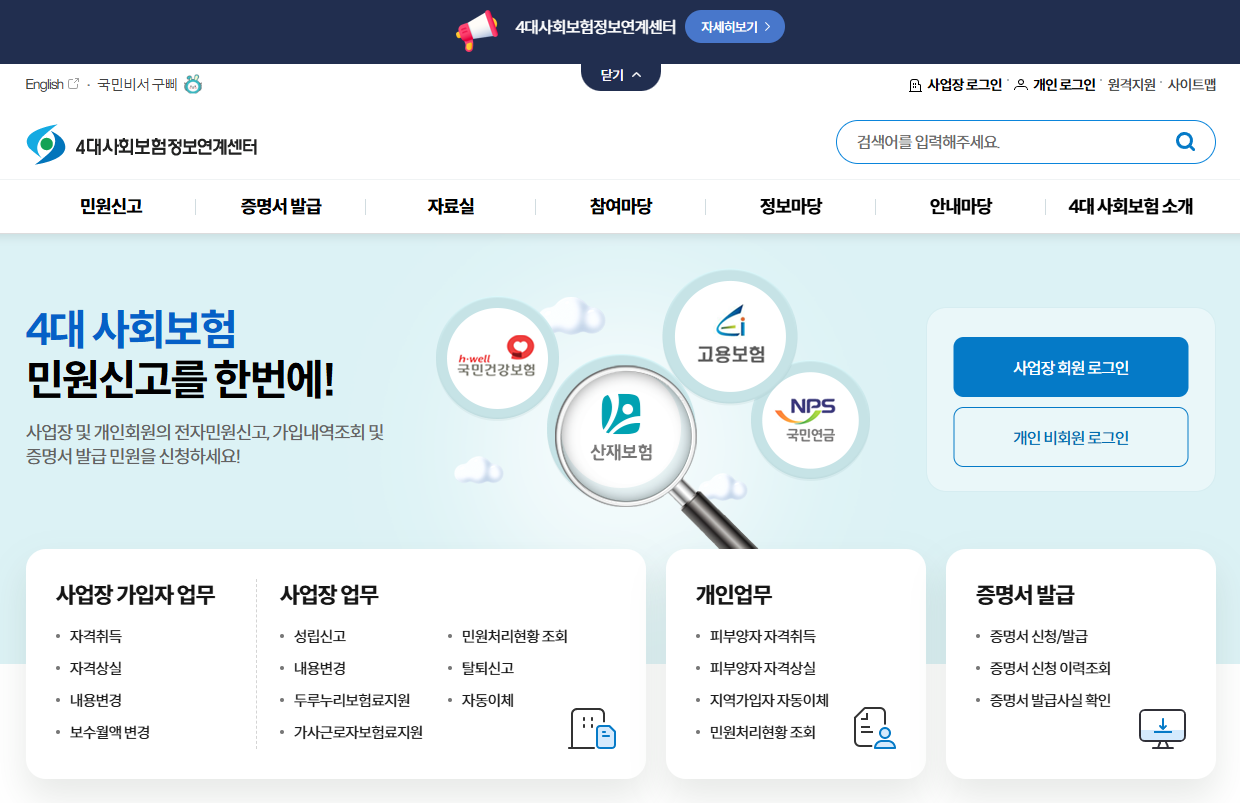
Task: Click the monitor download icon in 증명서 발급
Action: tap(1162, 729)
